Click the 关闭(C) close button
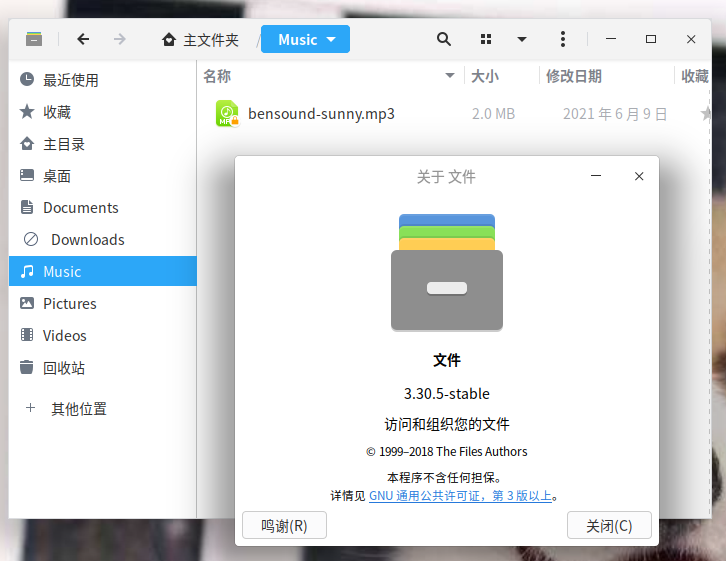Screen dimensions: 726x561 click(609, 525)
